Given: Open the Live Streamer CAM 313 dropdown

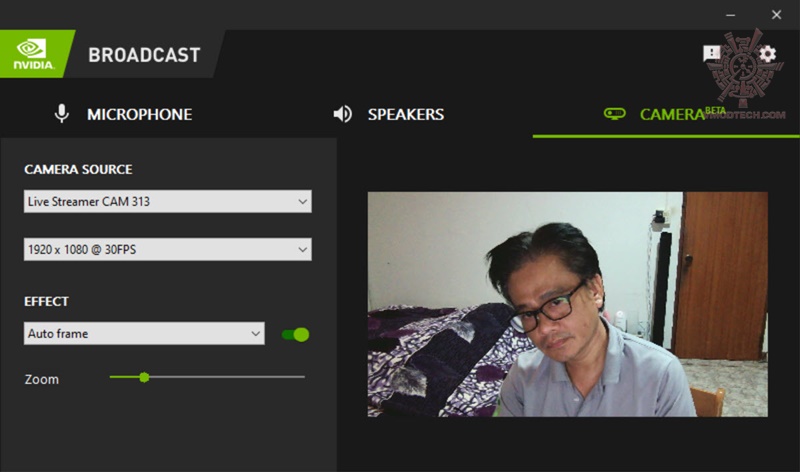Looking at the screenshot, I should (167, 202).
